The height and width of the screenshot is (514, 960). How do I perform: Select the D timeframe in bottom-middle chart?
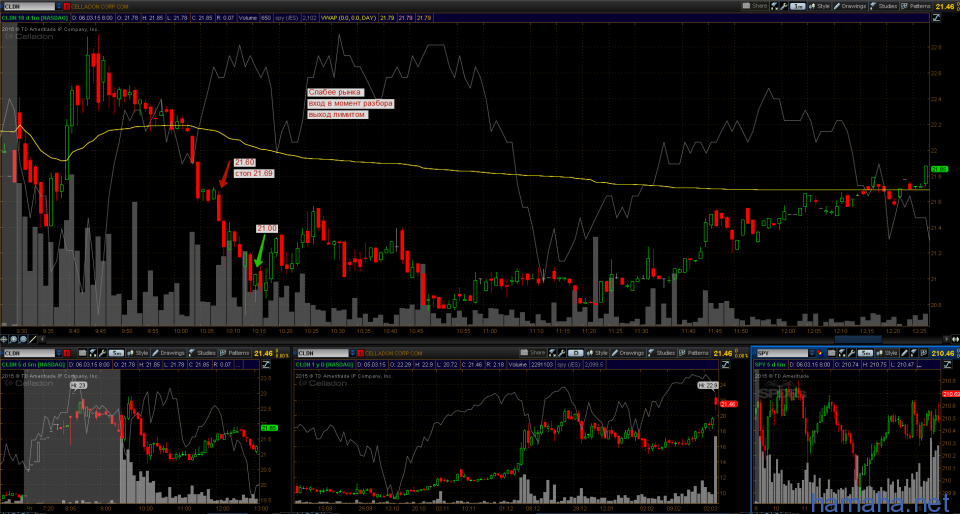(x=577, y=353)
